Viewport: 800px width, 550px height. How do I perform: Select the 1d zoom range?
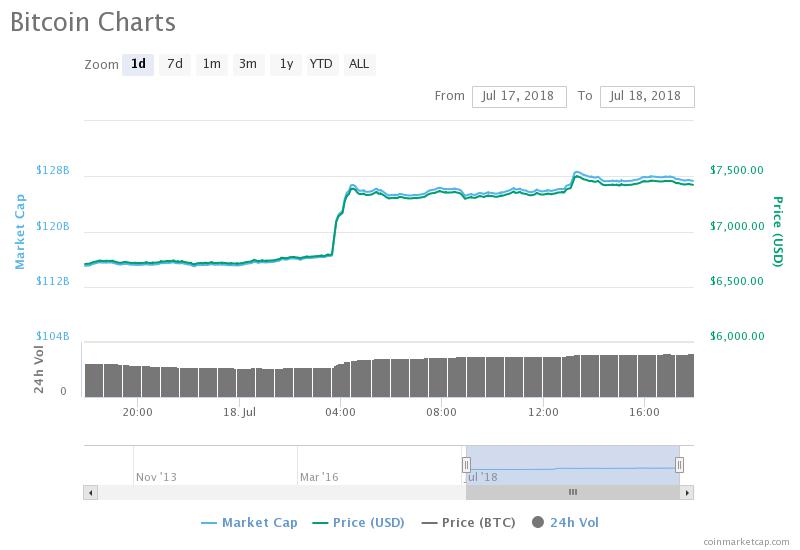(x=138, y=64)
